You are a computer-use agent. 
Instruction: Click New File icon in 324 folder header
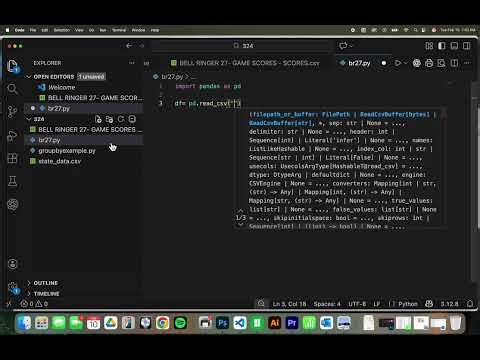click(98, 119)
